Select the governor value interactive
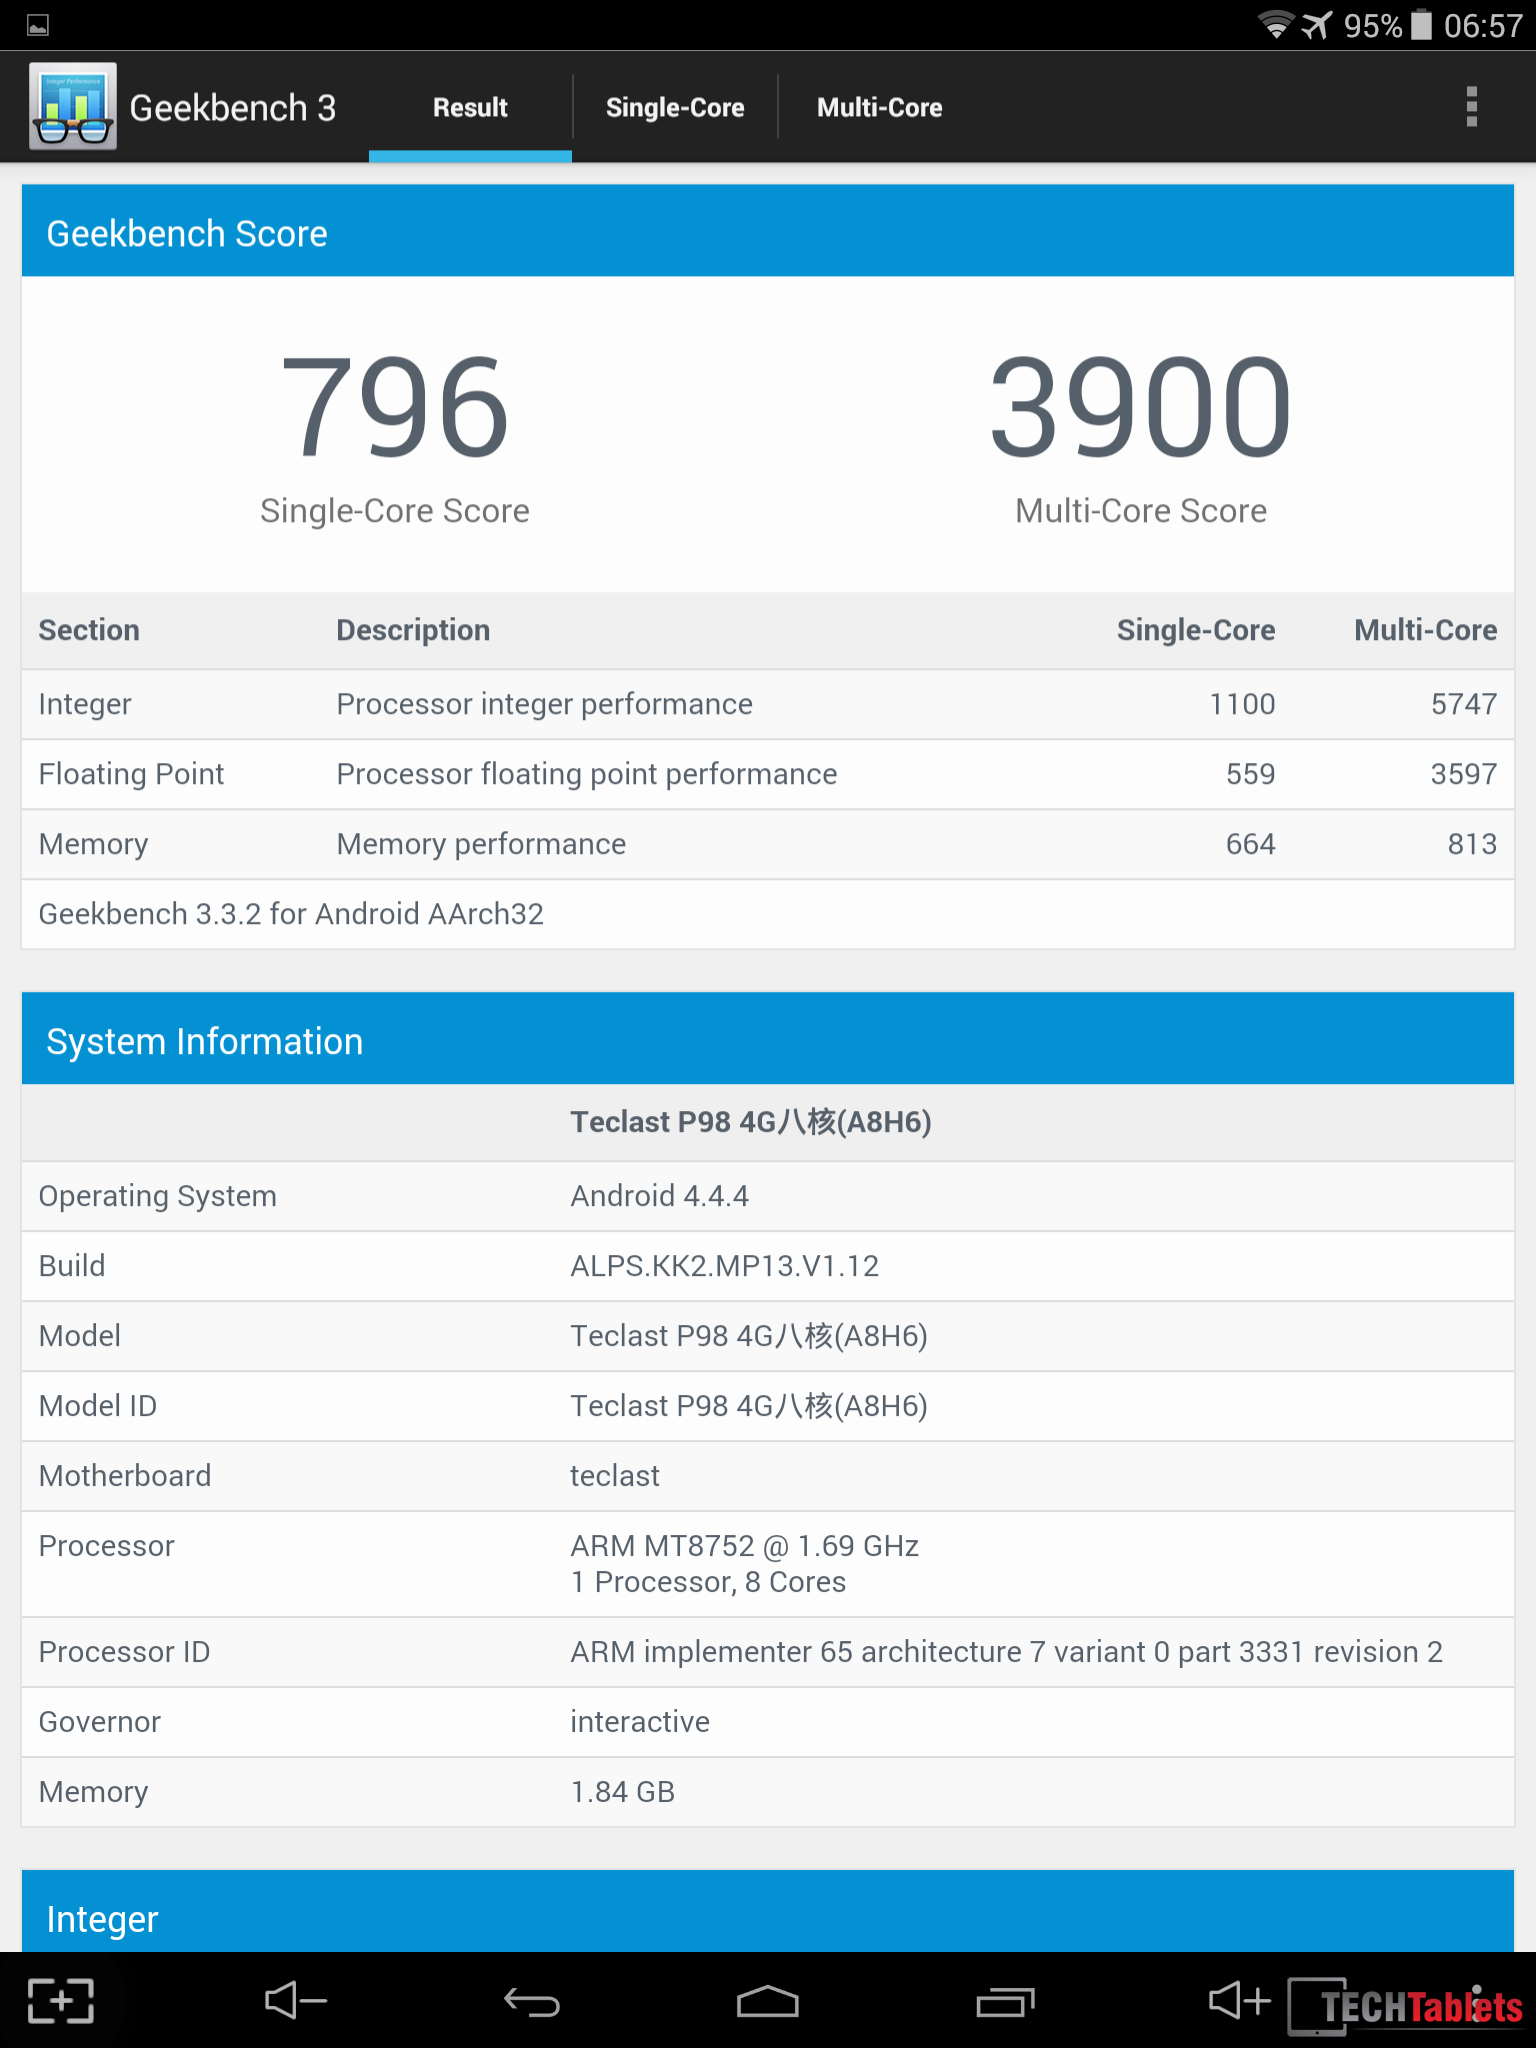Viewport: 1536px width, 2048px height. (x=640, y=1722)
